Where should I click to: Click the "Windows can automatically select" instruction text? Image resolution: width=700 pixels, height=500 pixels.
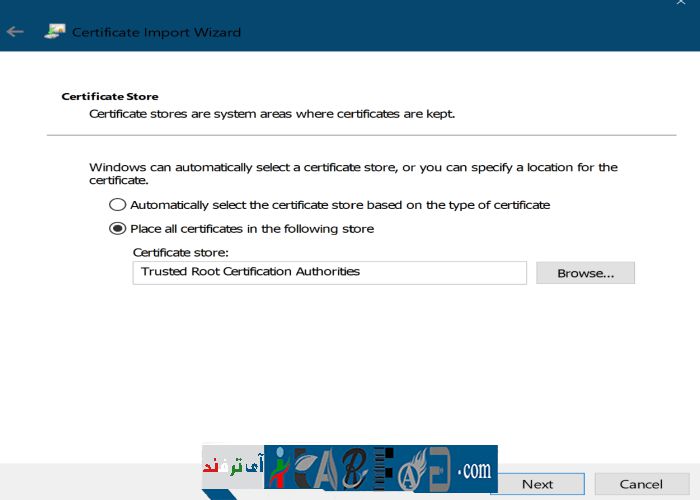coord(353,167)
